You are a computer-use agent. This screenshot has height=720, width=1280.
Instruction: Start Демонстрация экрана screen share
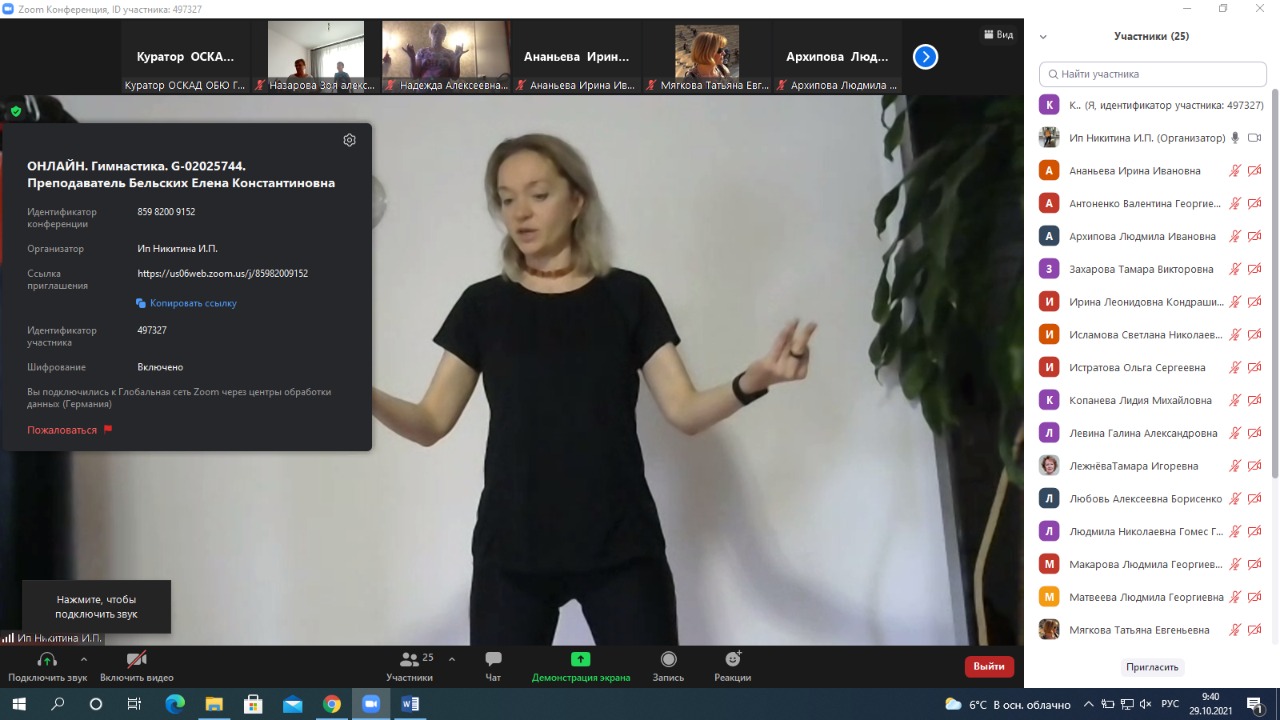coord(581,666)
